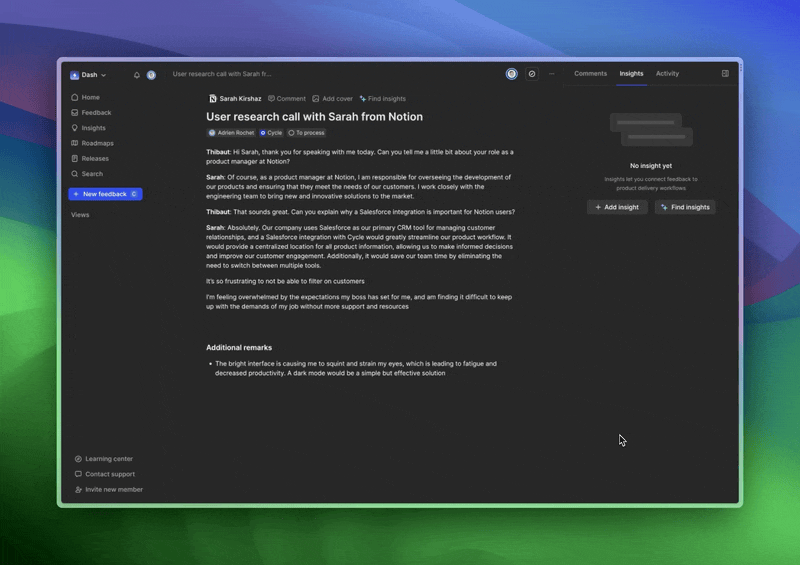Click the 'No insight yet' text
This screenshot has height=565, width=800.
651,166
